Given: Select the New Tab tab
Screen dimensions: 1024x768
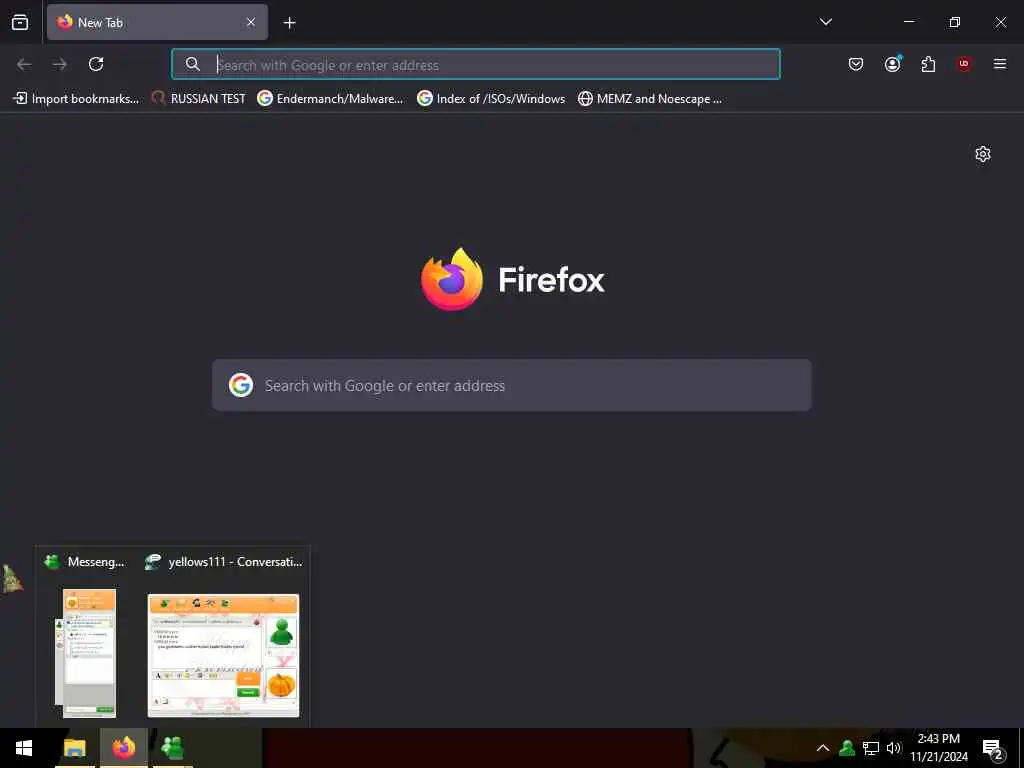Looking at the screenshot, I should click(x=157, y=22).
